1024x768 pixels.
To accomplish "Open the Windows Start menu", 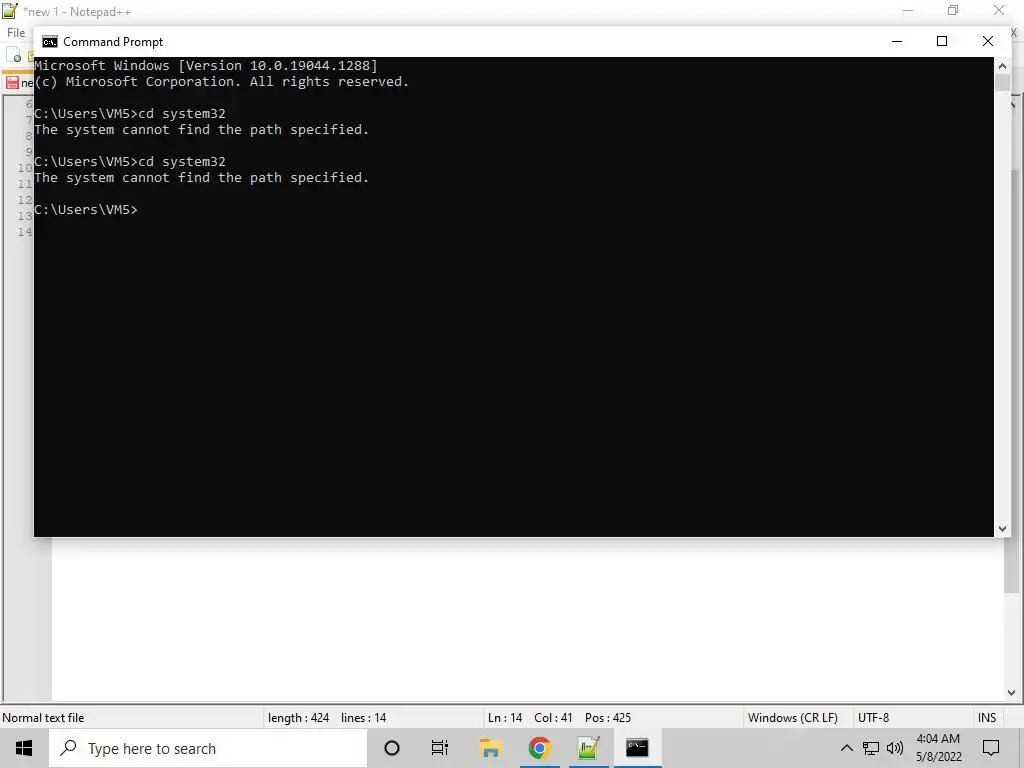I will point(24,748).
